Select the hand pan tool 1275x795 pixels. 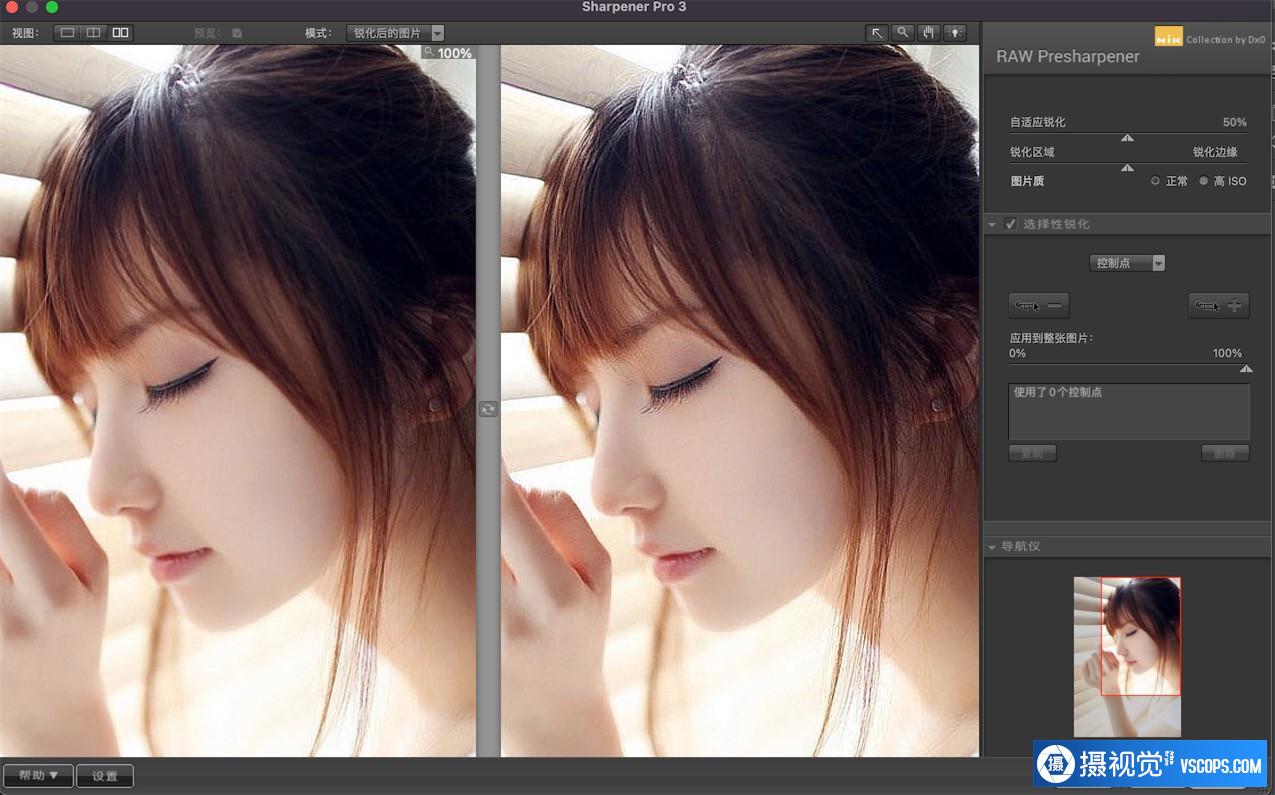(929, 33)
